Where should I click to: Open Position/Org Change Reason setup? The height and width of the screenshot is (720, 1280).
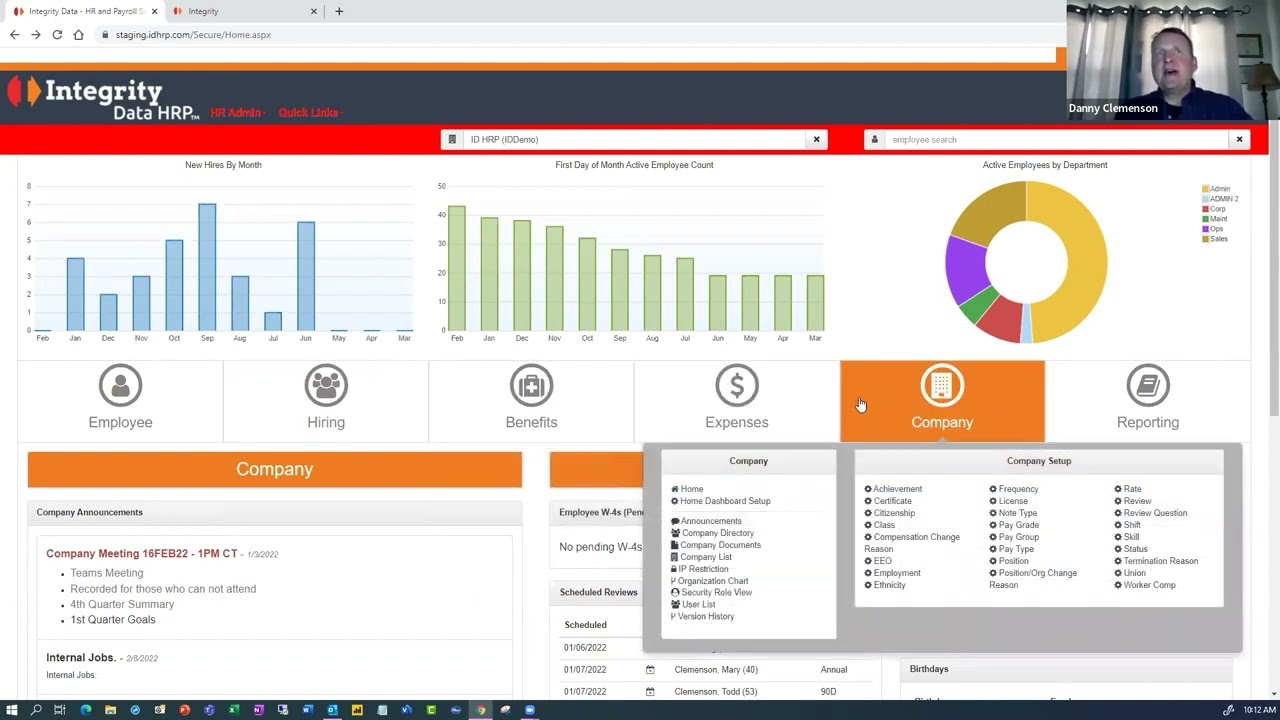point(1033,579)
